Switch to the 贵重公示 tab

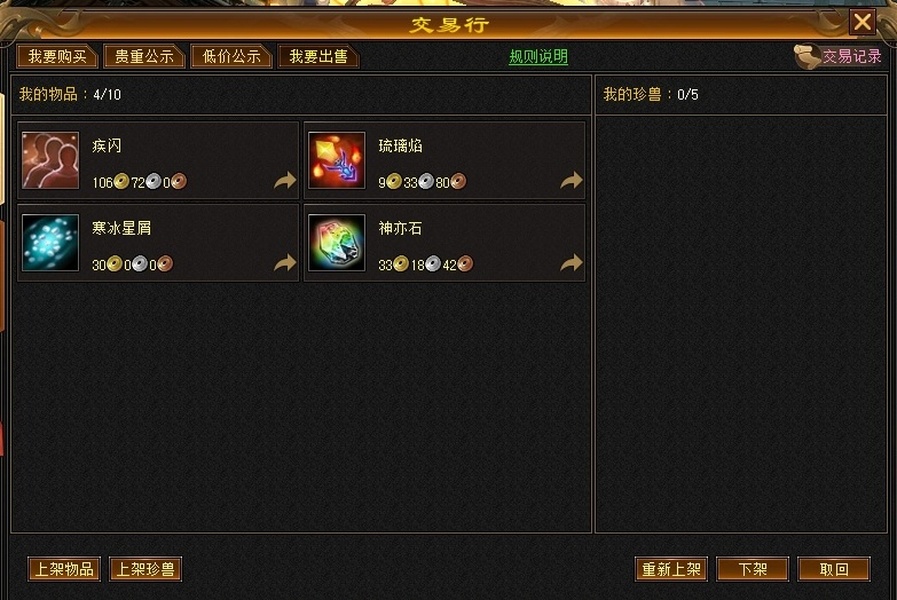(144, 57)
